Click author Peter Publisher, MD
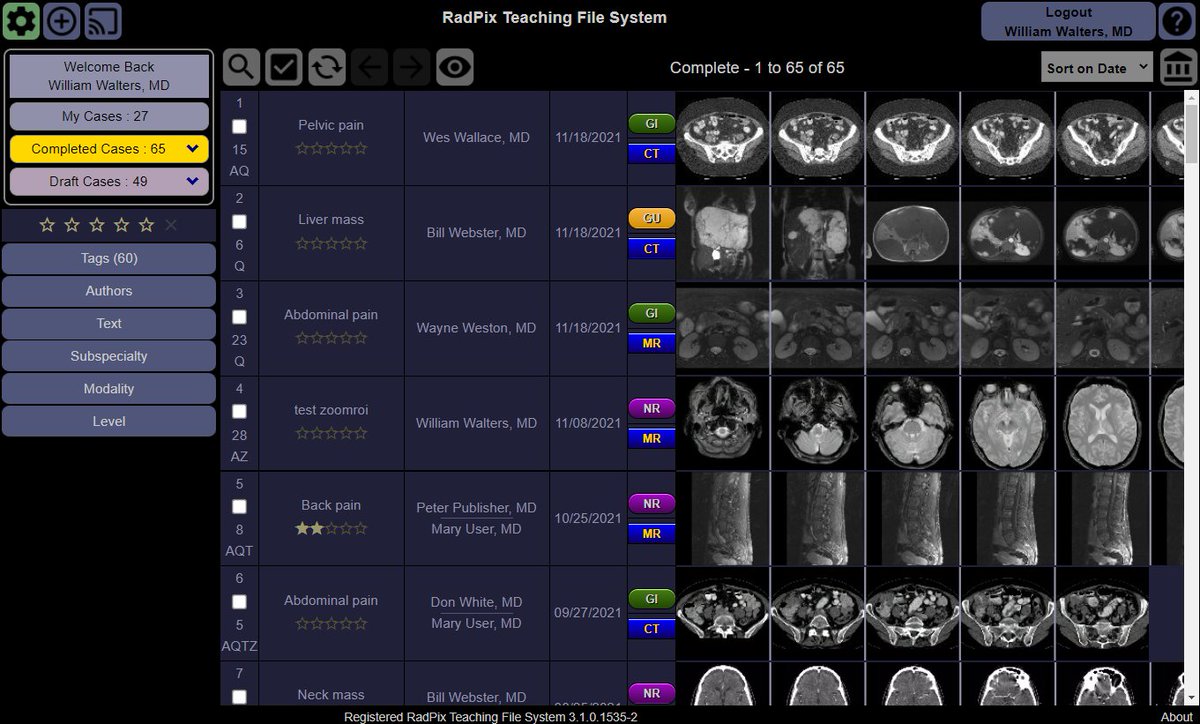This screenshot has width=1200, height=724. 476,507
